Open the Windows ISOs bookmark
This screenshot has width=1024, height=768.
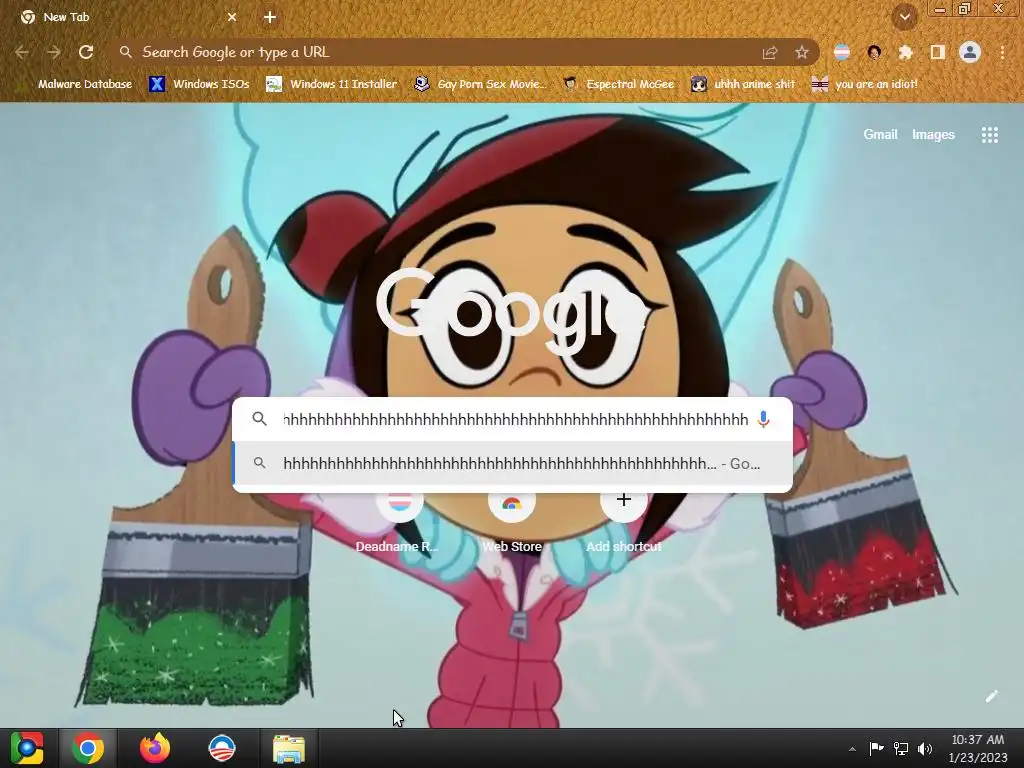click(199, 84)
